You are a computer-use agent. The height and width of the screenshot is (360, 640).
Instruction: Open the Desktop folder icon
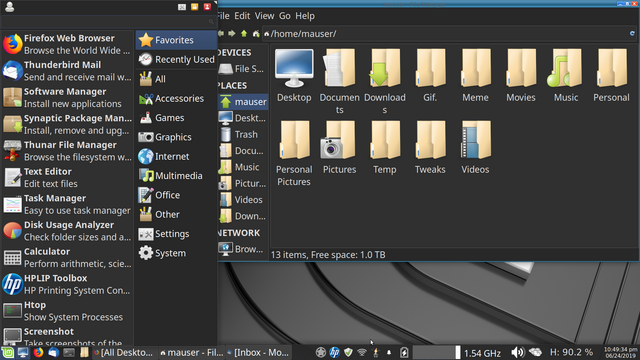pyautogui.click(x=294, y=76)
